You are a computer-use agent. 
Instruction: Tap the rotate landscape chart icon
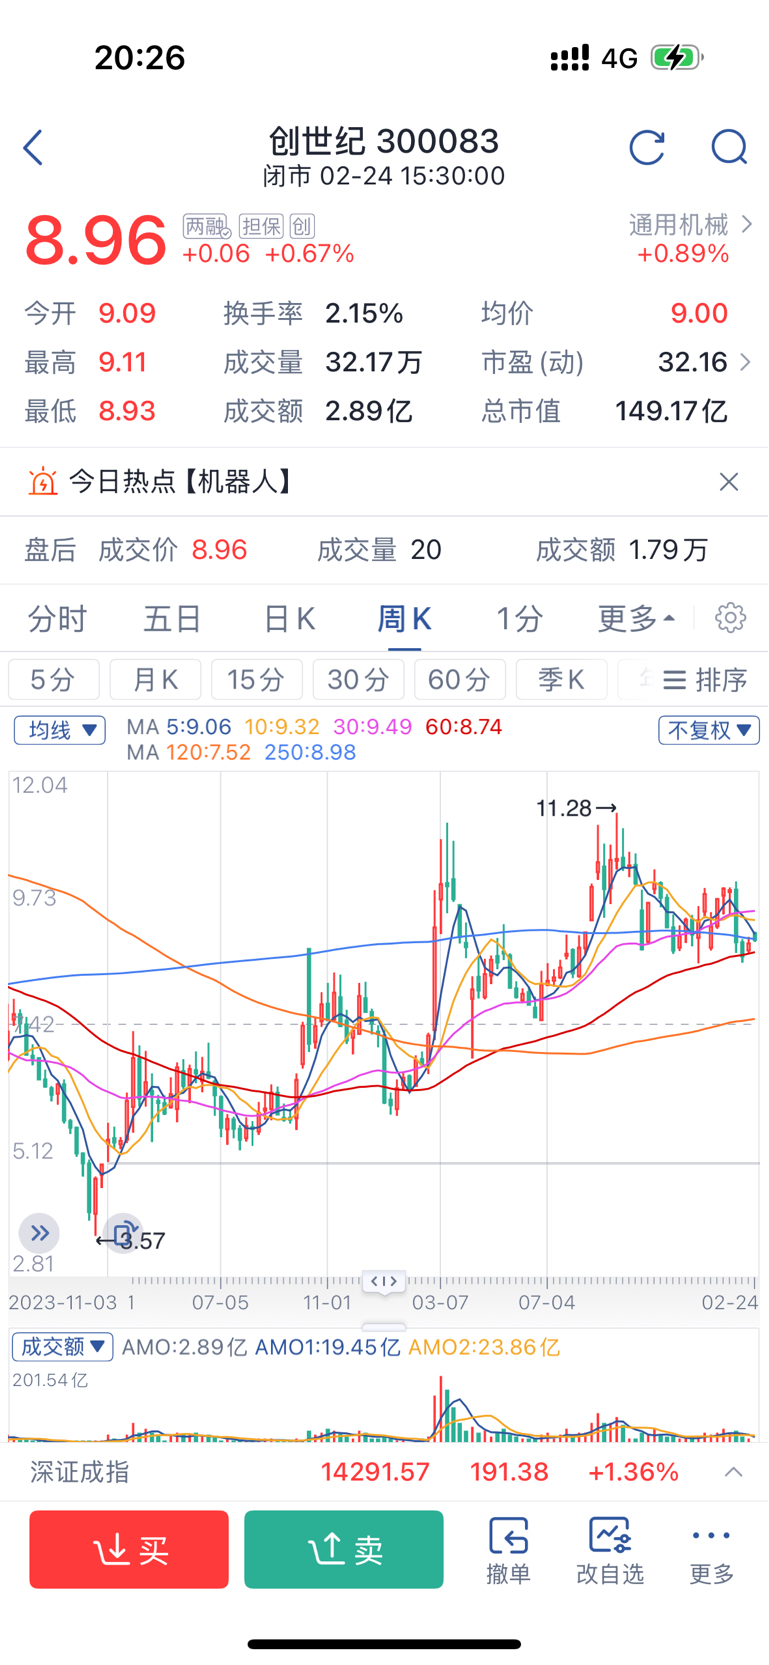123,1235
